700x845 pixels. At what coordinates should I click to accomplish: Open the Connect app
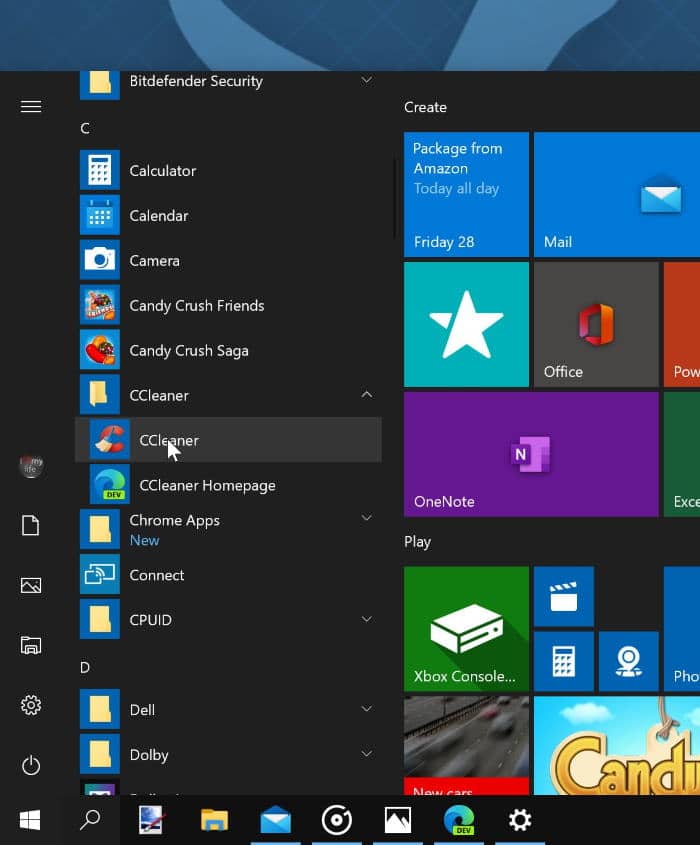(x=228, y=575)
